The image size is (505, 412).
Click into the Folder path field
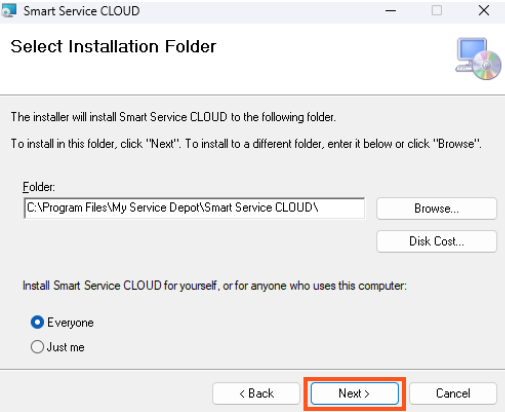pos(194,208)
